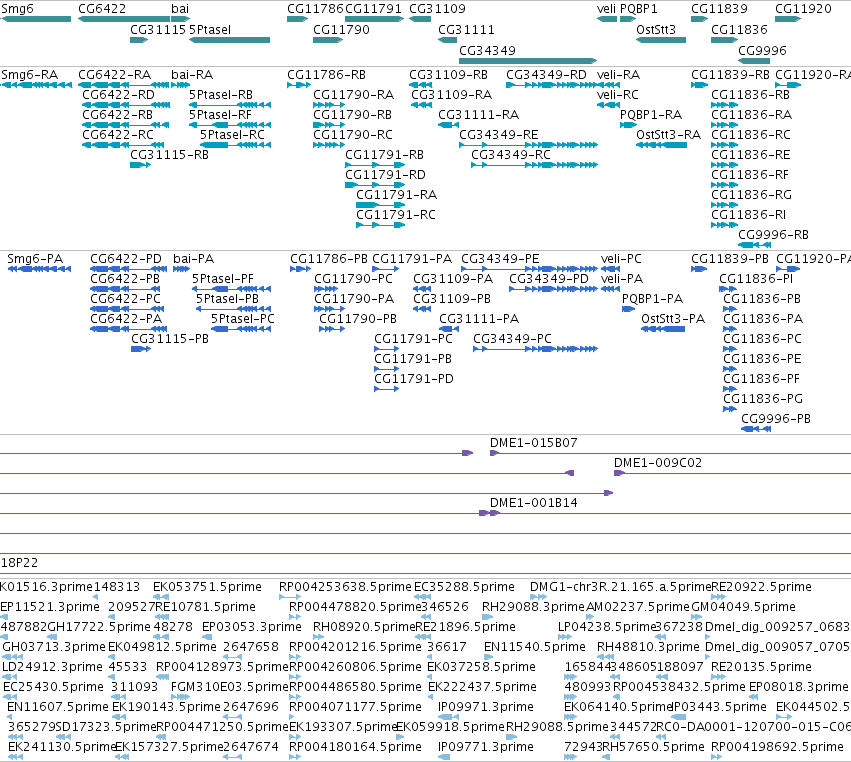The height and width of the screenshot is (762, 851).
Task: Click EST EC35288.5prime
Action: [x=464, y=587]
